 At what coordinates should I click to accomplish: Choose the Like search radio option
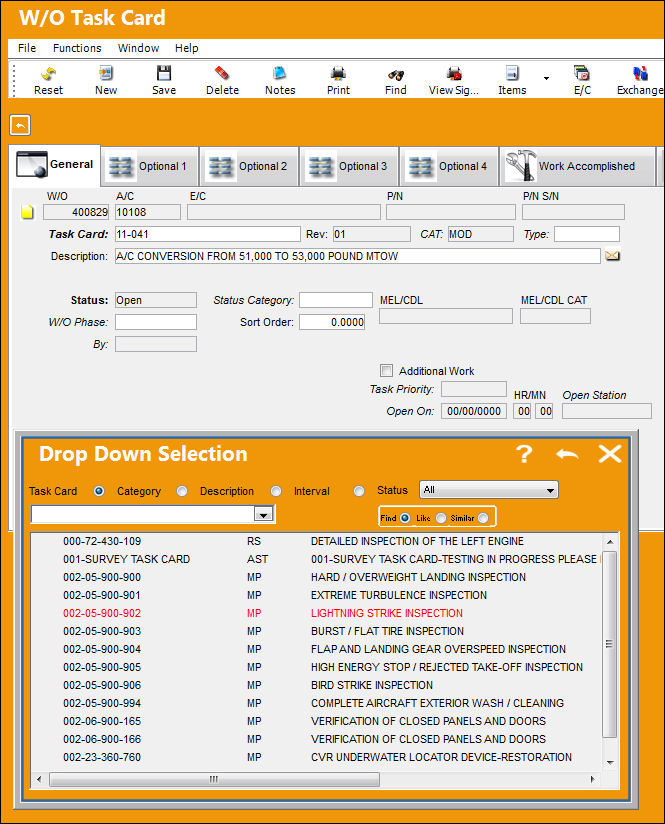[441, 518]
